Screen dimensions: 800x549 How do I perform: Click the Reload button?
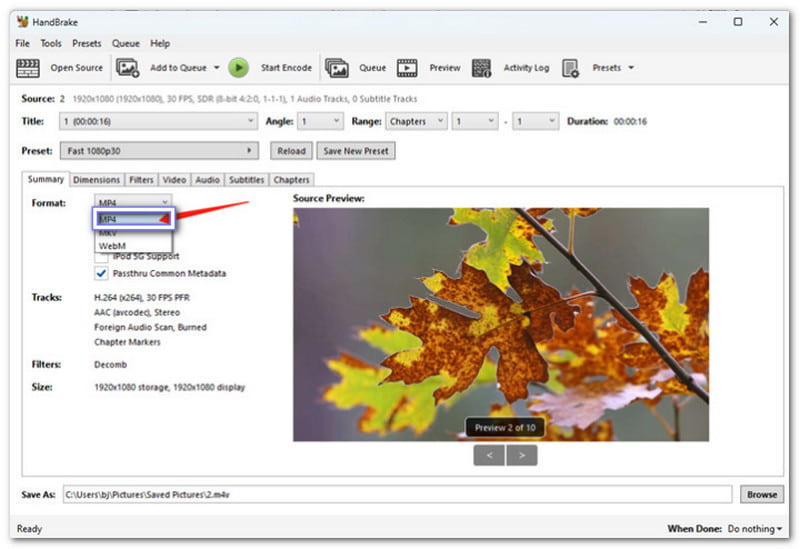pyautogui.click(x=291, y=151)
